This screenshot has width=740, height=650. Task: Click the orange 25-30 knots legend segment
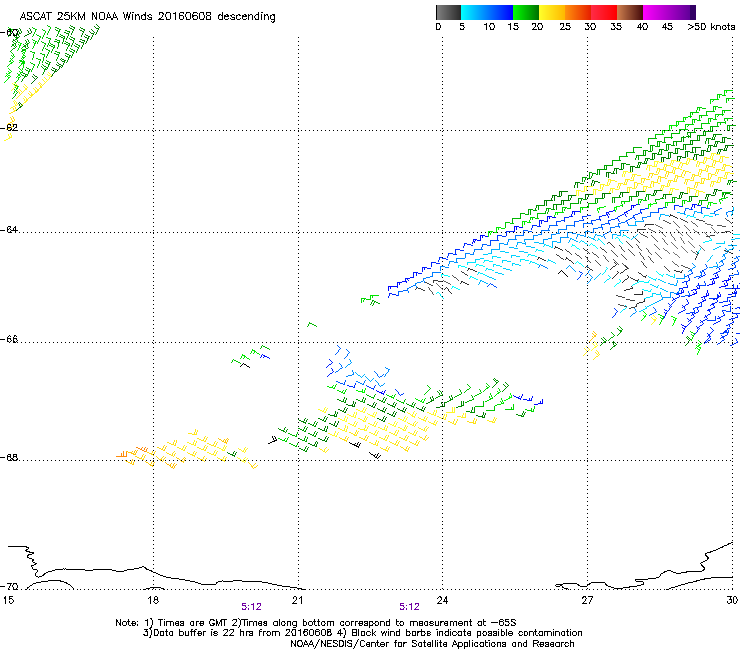pos(578,12)
